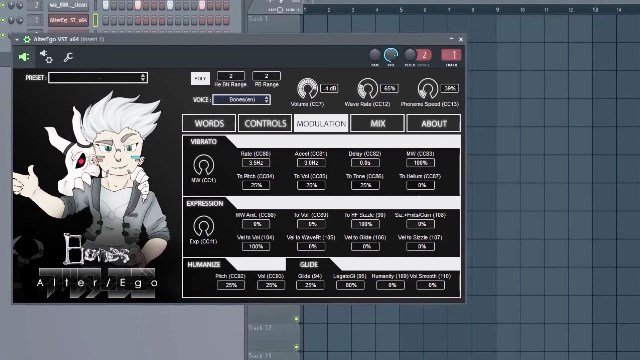Expand the plugin window arrow menu
This screenshot has height=360, width=640.
17,40
